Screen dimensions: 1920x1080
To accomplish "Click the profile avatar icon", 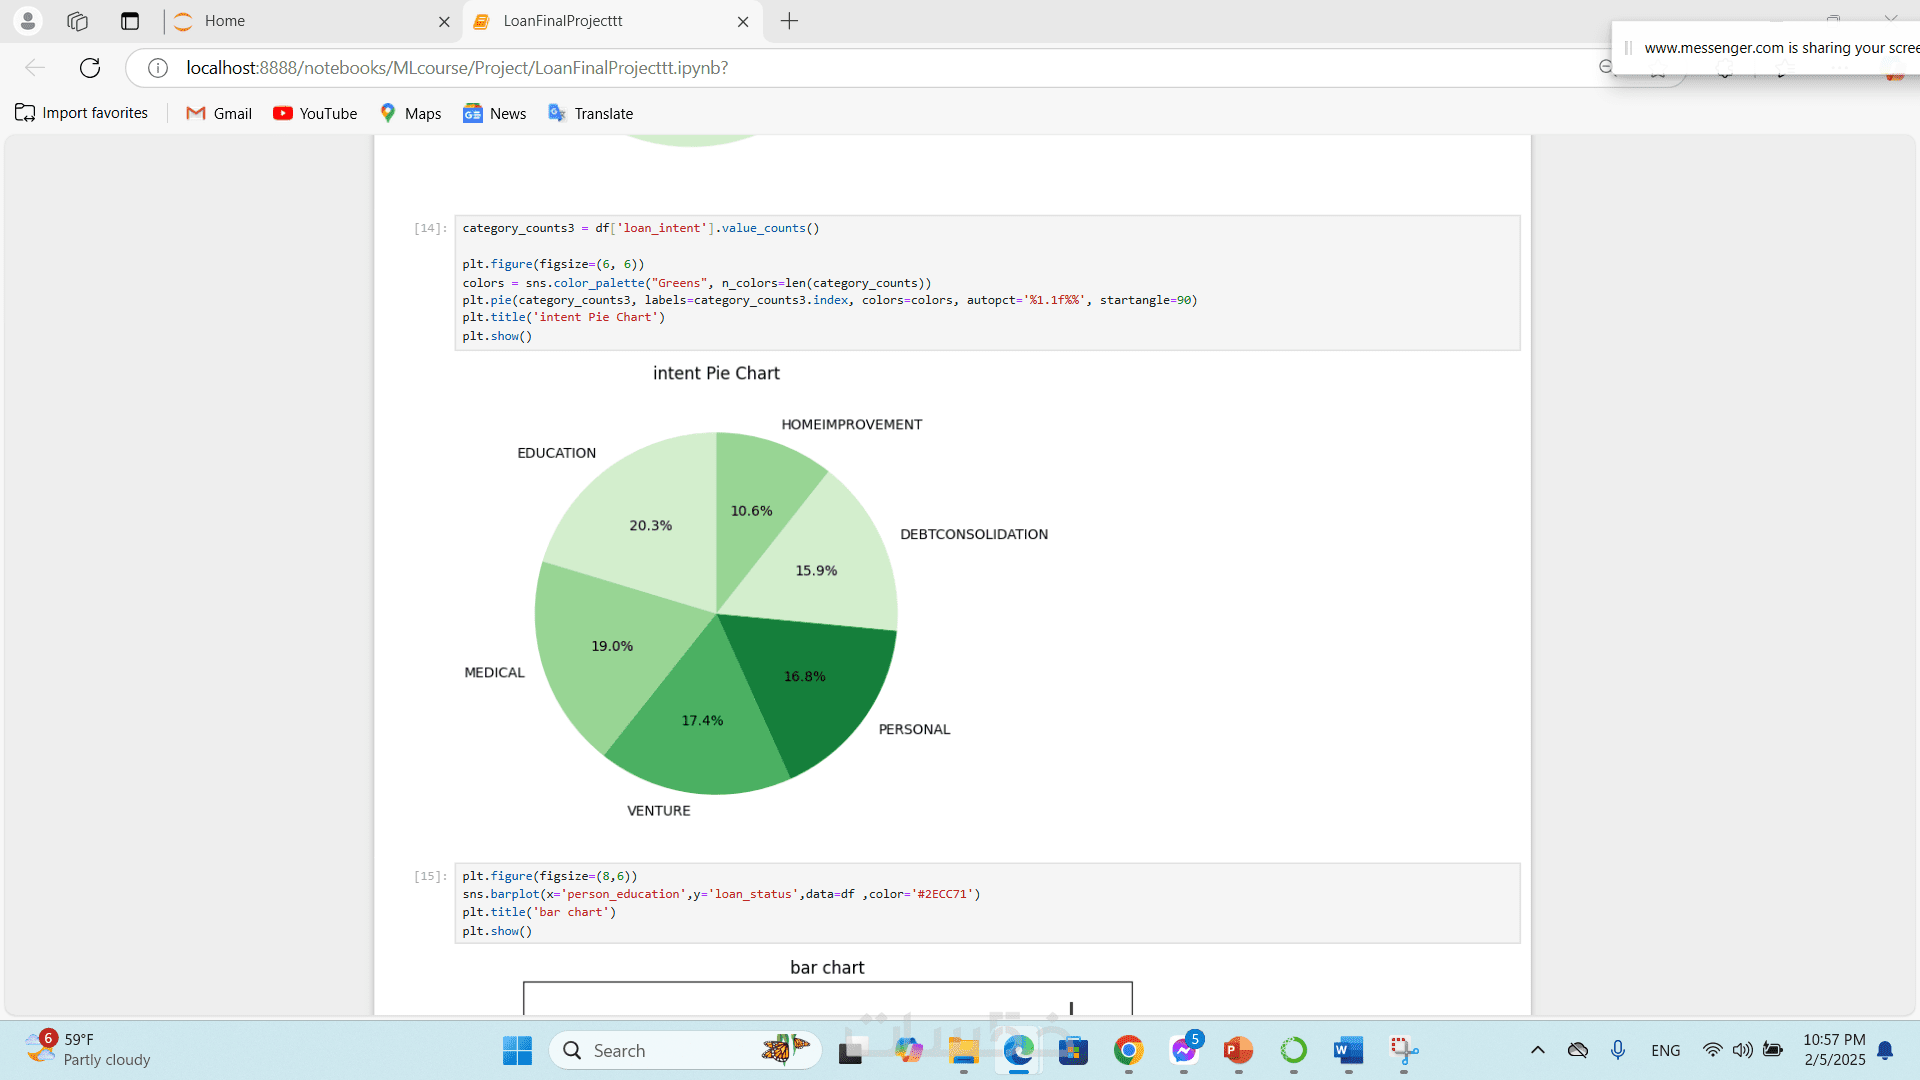I will (x=28, y=21).
